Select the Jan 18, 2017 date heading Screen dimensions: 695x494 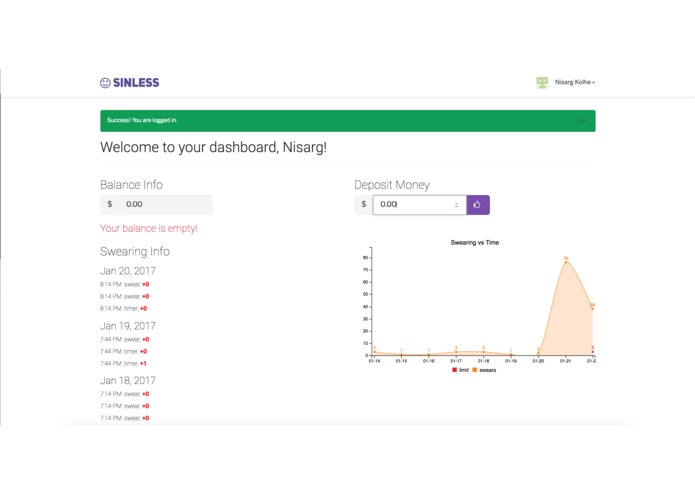click(128, 381)
